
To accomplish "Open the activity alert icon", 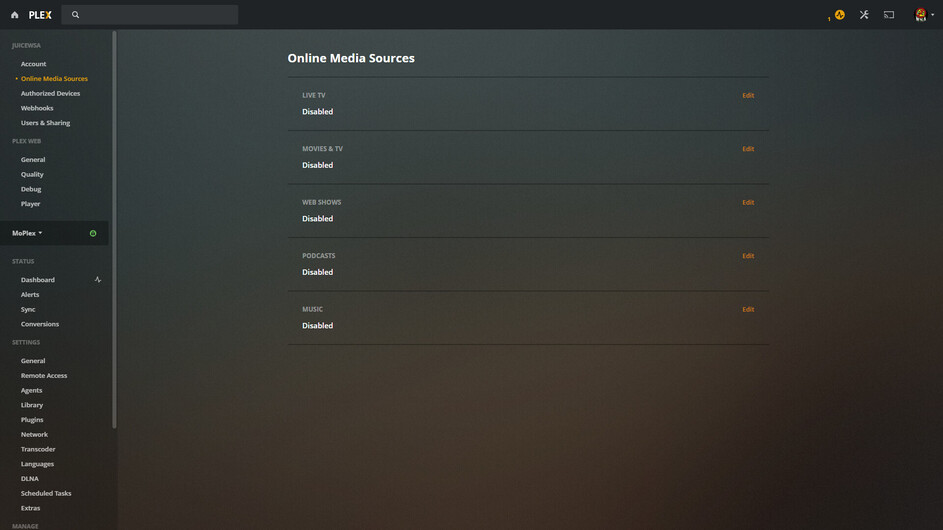I will pos(840,15).
